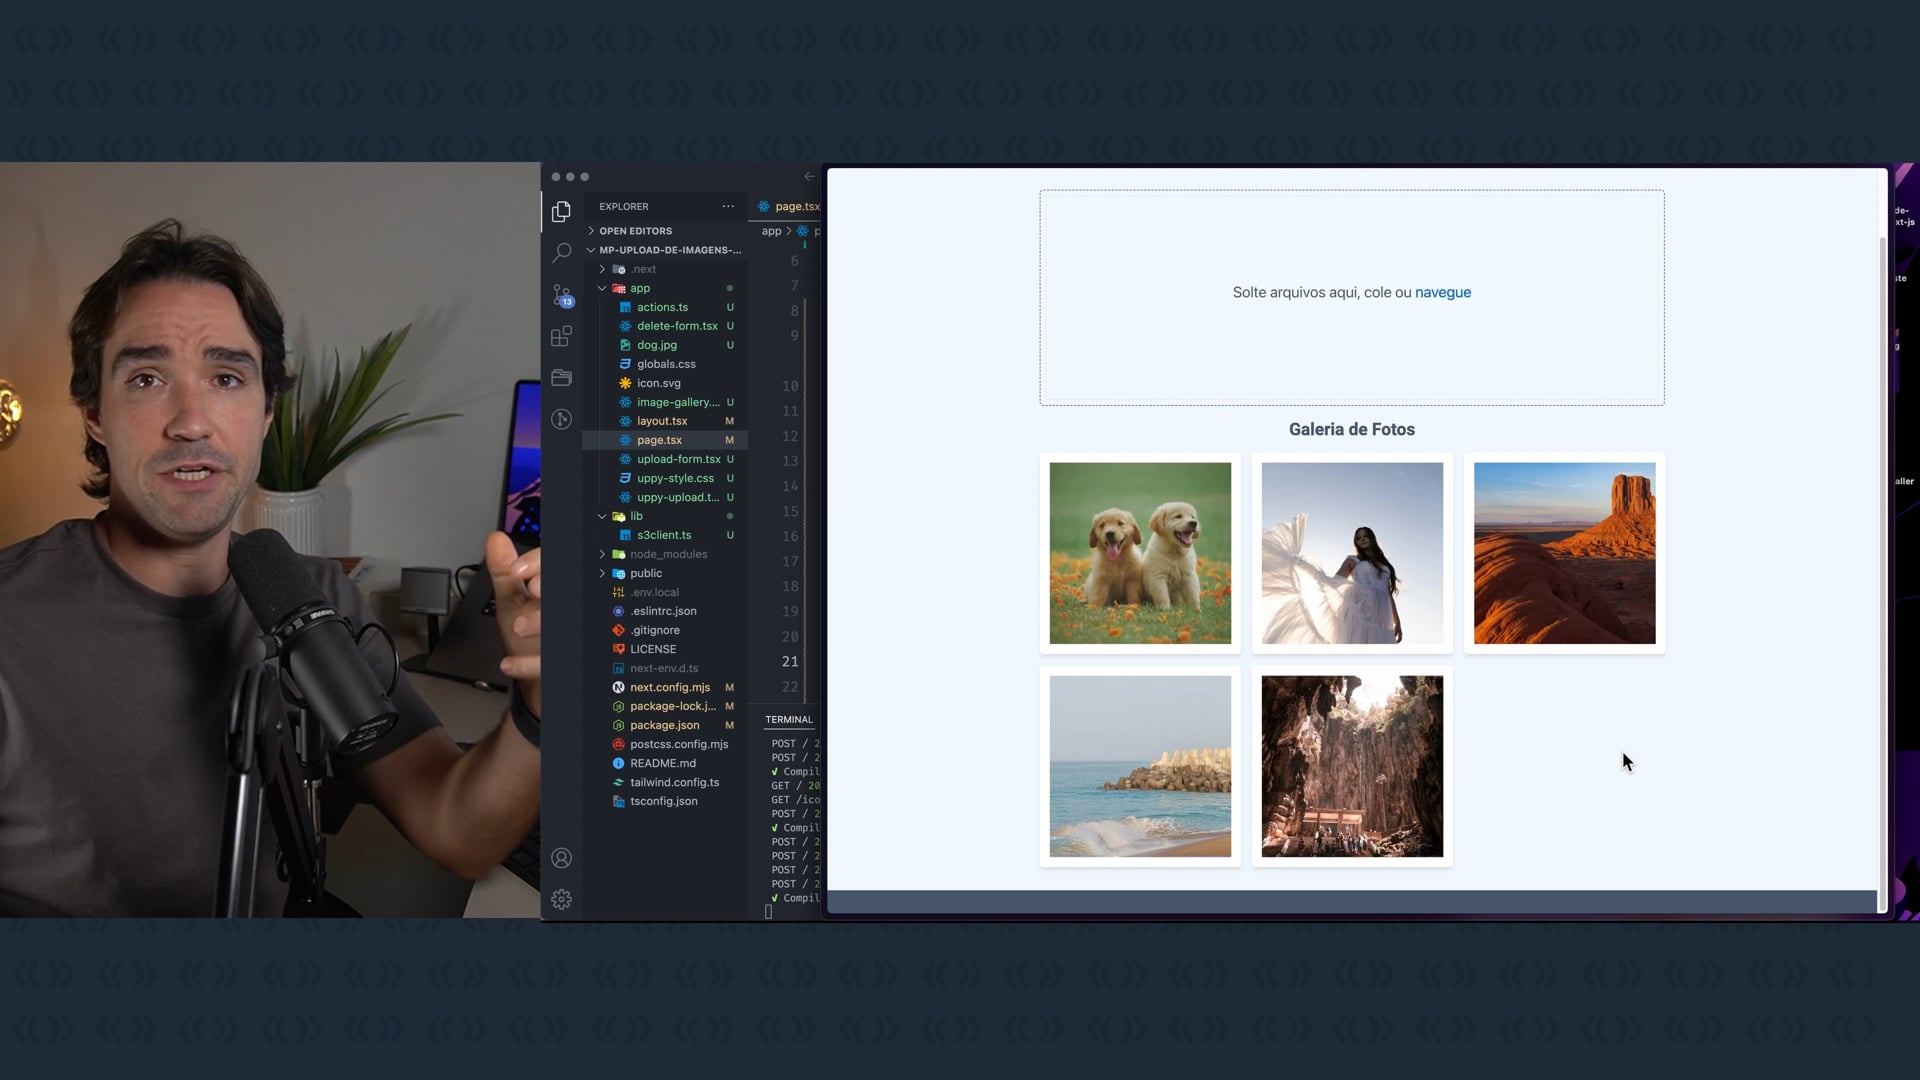Open the Search view icon
Viewport: 1920px width, 1080px height.
tap(561, 253)
